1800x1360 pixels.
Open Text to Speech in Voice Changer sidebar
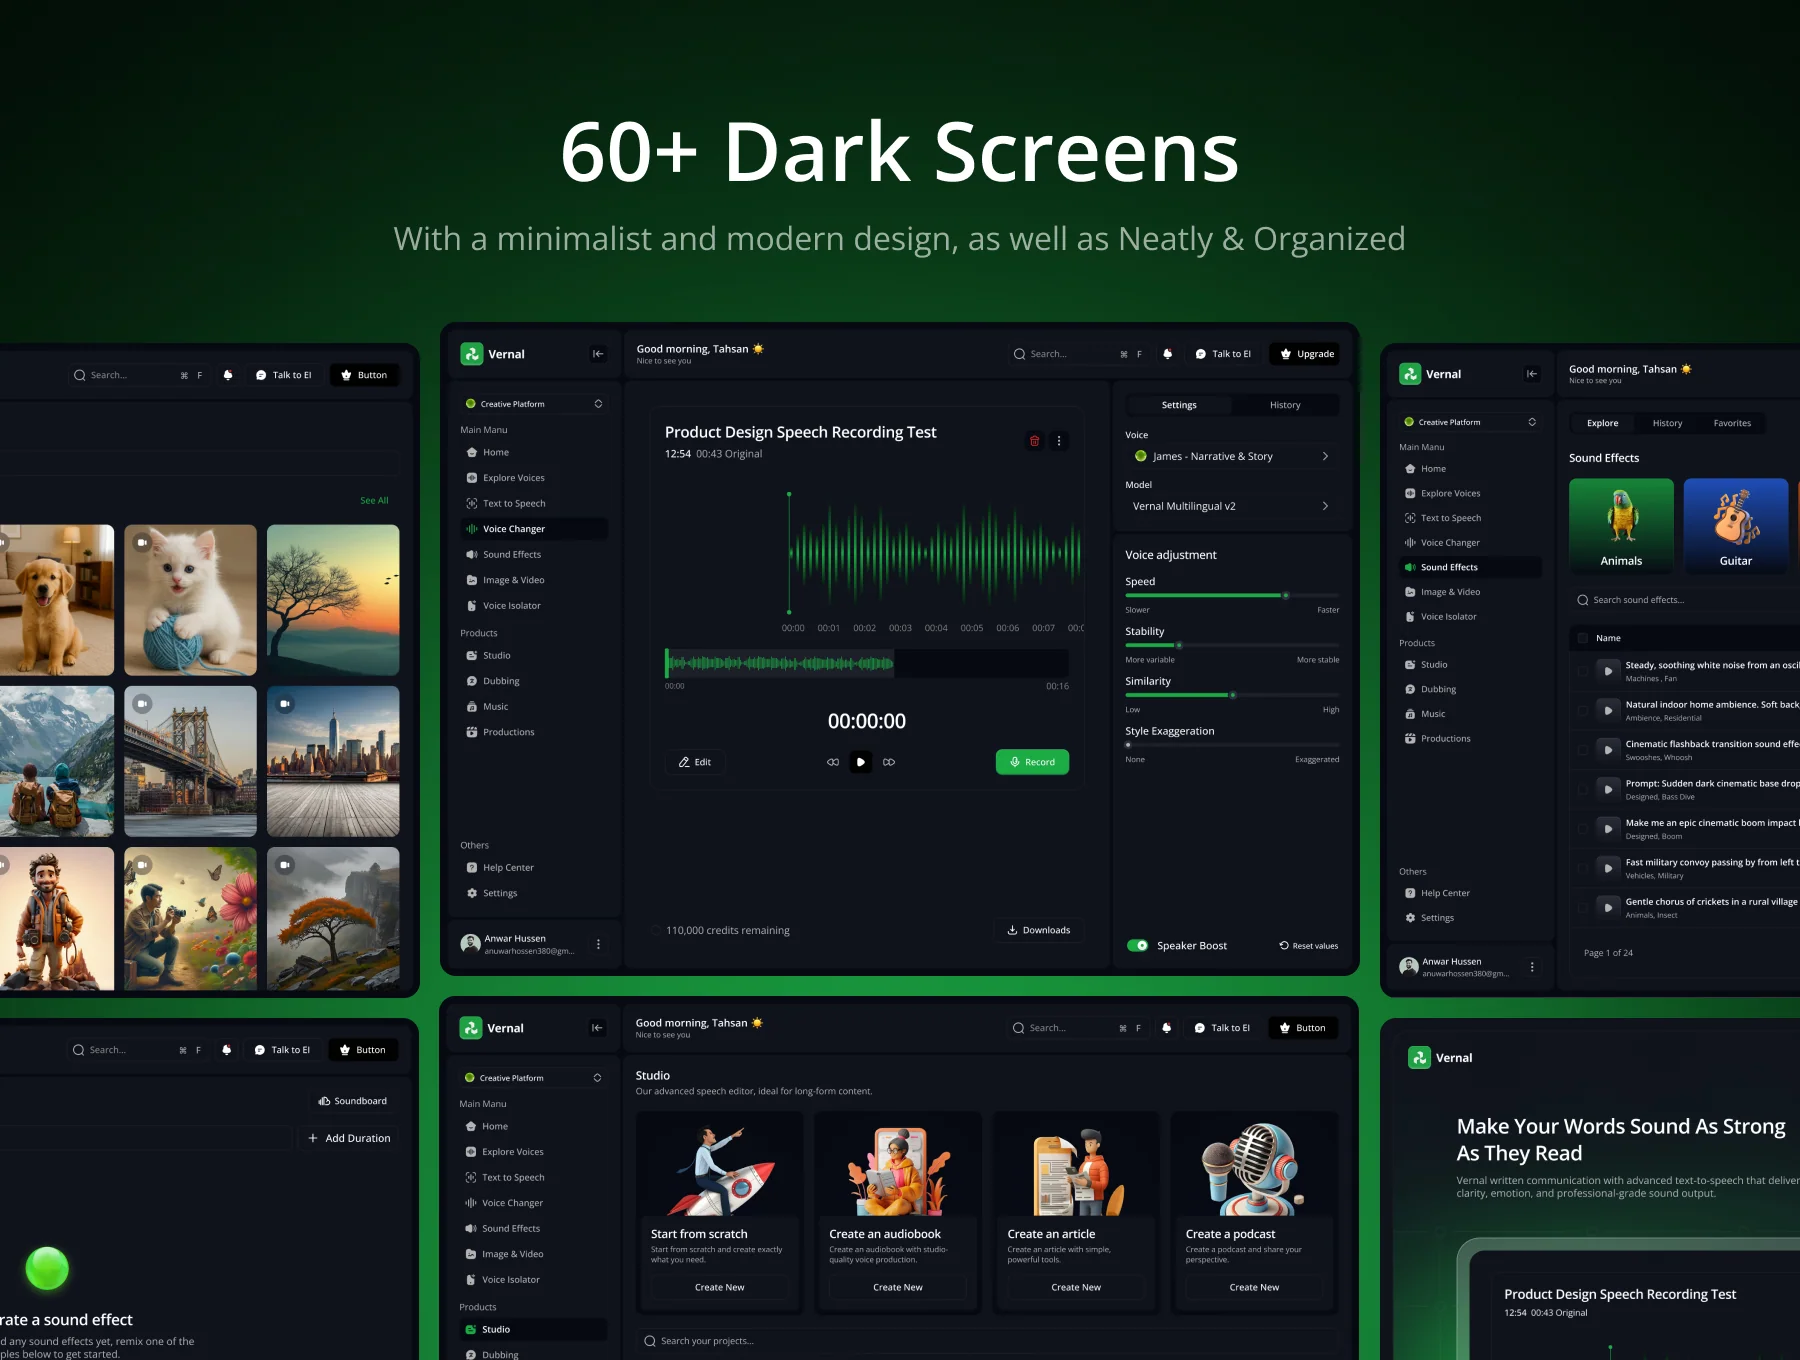point(534,503)
